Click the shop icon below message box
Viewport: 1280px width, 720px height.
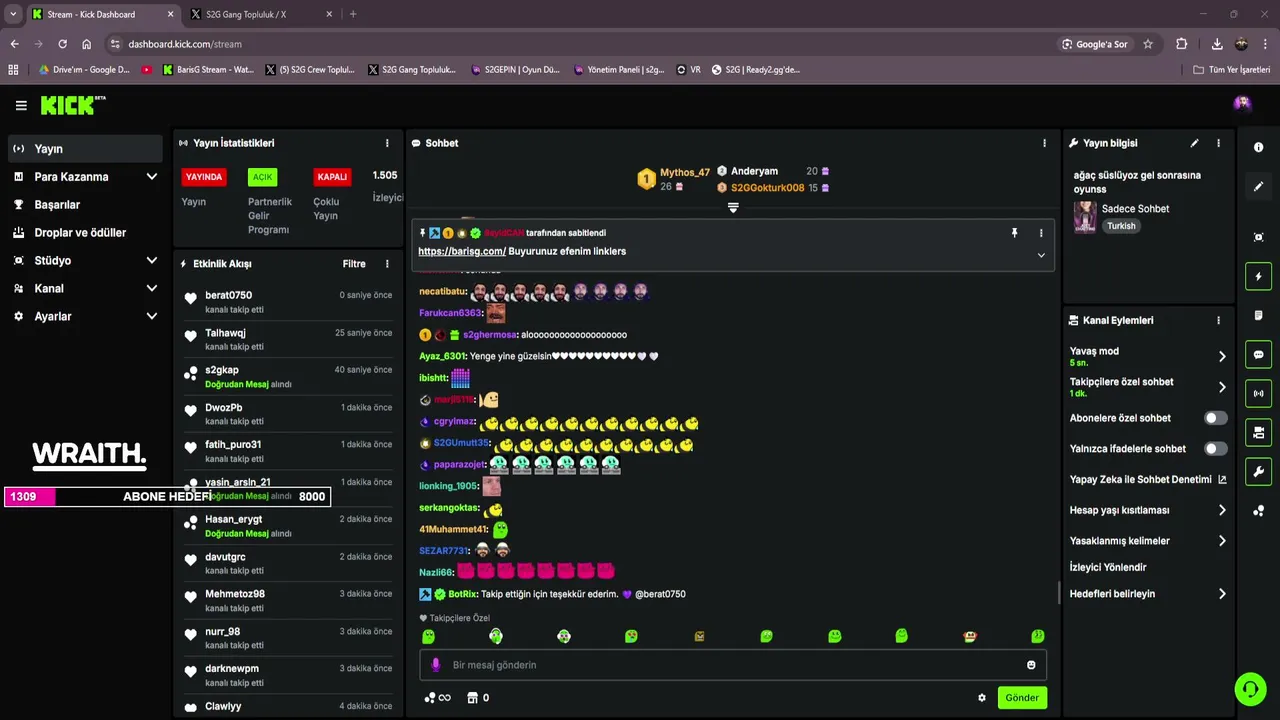[x=471, y=698]
